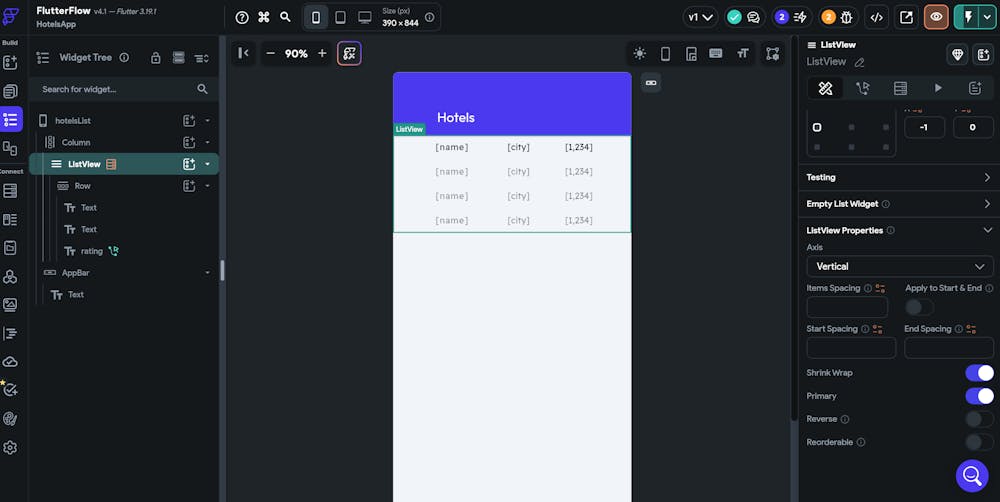The height and width of the screenshot is (502, 1000).
Task: Switch to the Properties design tab
Action: 825,88
